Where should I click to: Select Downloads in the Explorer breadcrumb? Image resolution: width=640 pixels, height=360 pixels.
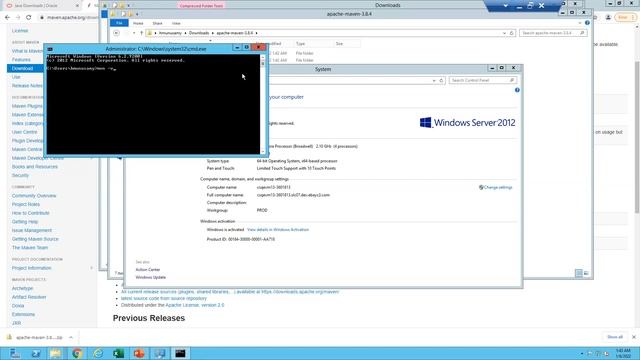tap(199, 33)
